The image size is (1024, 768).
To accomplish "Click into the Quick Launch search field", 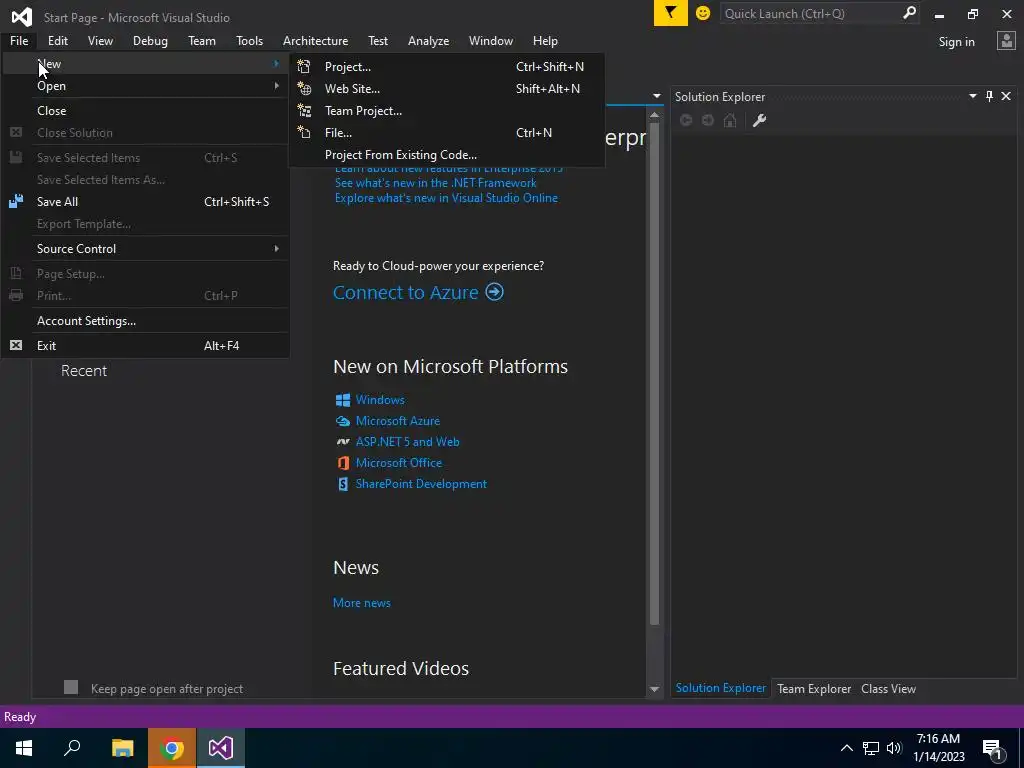I will [x=810, y=13].
